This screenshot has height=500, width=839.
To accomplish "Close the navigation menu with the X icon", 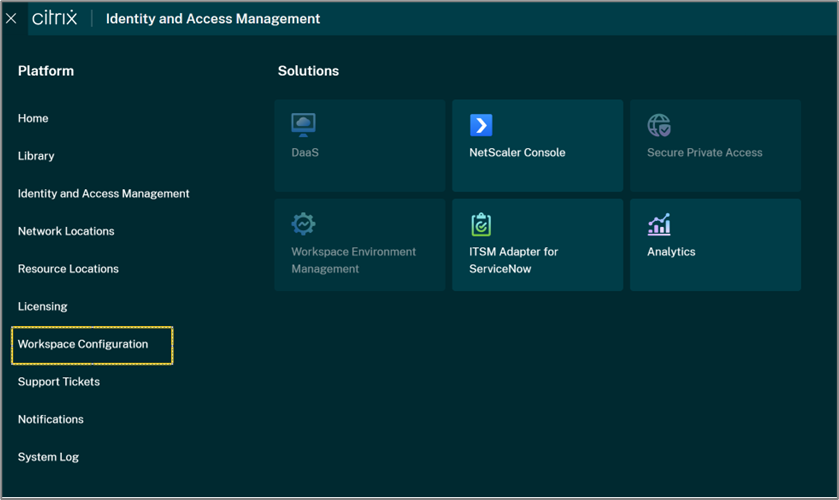I will point(12,19).
